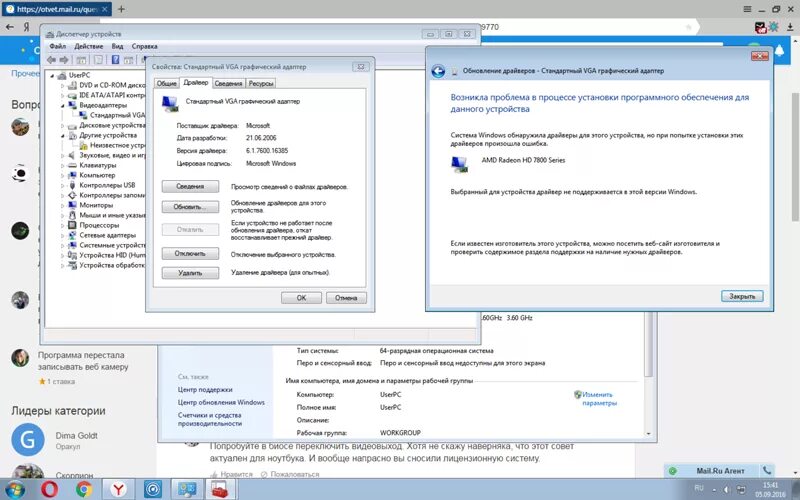800x500 pixels.
Task: Switch to the Сведения tab in properties
Action: [228, 83]
